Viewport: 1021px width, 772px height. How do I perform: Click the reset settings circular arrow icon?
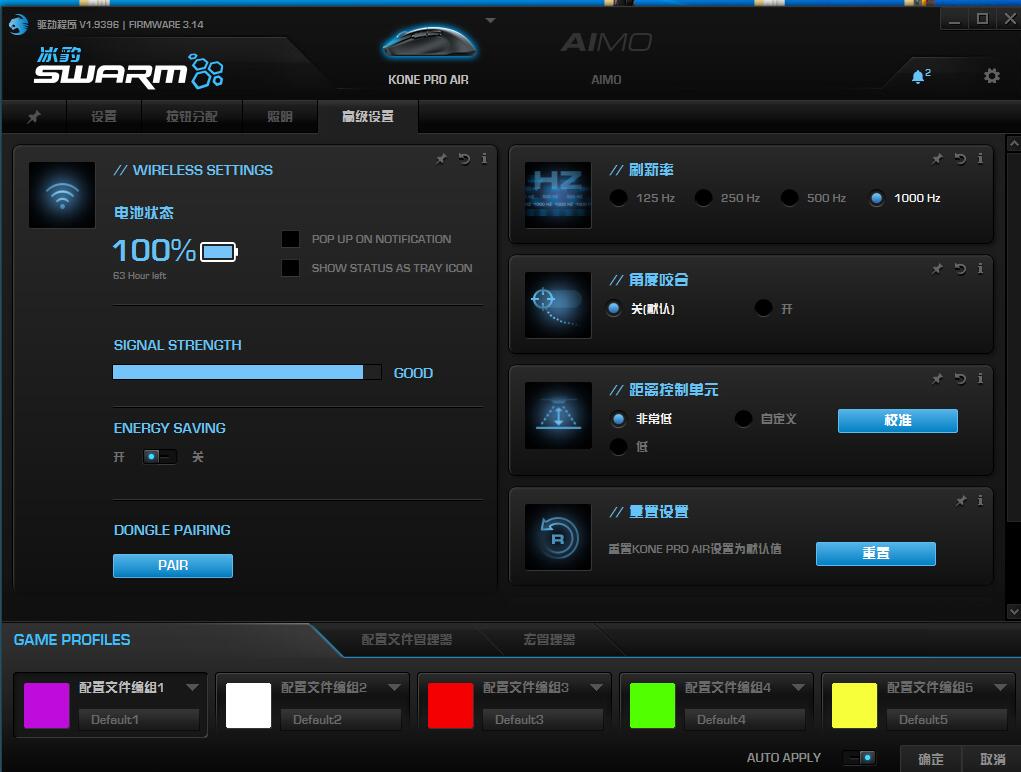pyautogui.click(x=557, y=536)
